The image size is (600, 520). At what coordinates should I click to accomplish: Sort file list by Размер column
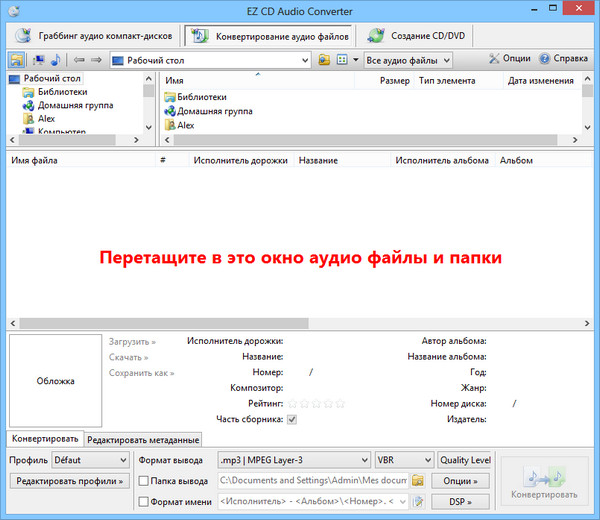(x=384, y=81)
